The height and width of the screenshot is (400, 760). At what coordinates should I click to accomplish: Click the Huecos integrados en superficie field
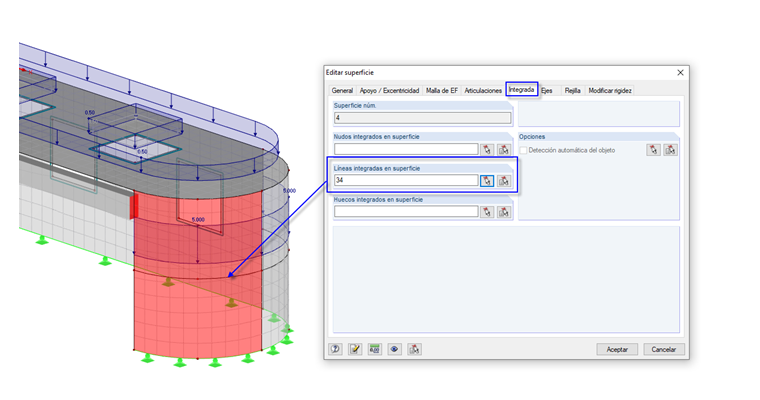pos(406,211)
